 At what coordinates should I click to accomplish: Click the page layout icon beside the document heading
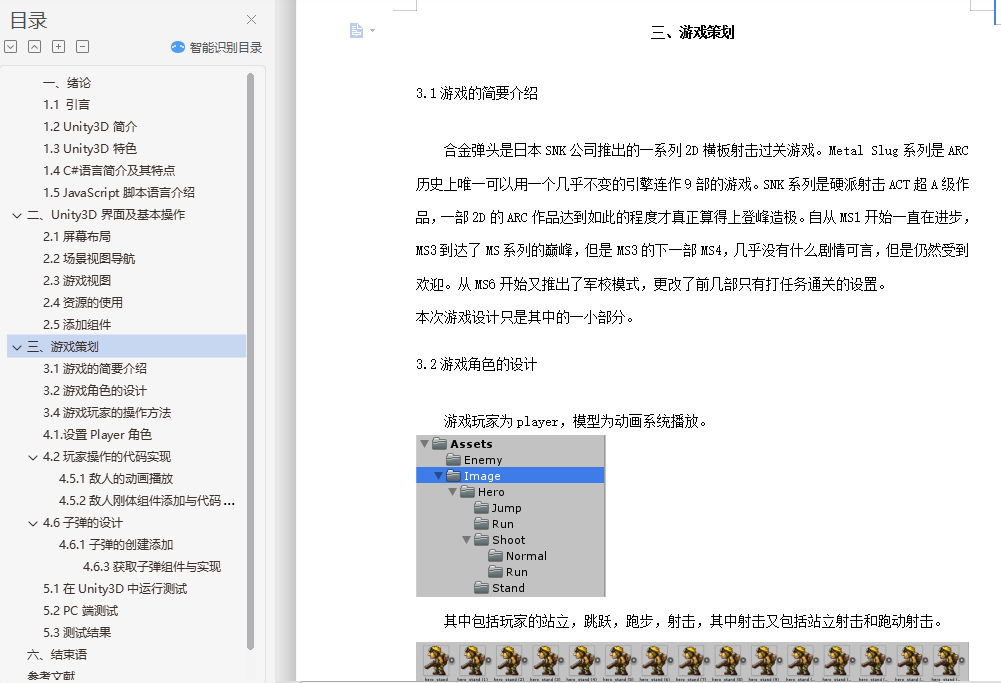pyautogui.click(x=356, y=31)
